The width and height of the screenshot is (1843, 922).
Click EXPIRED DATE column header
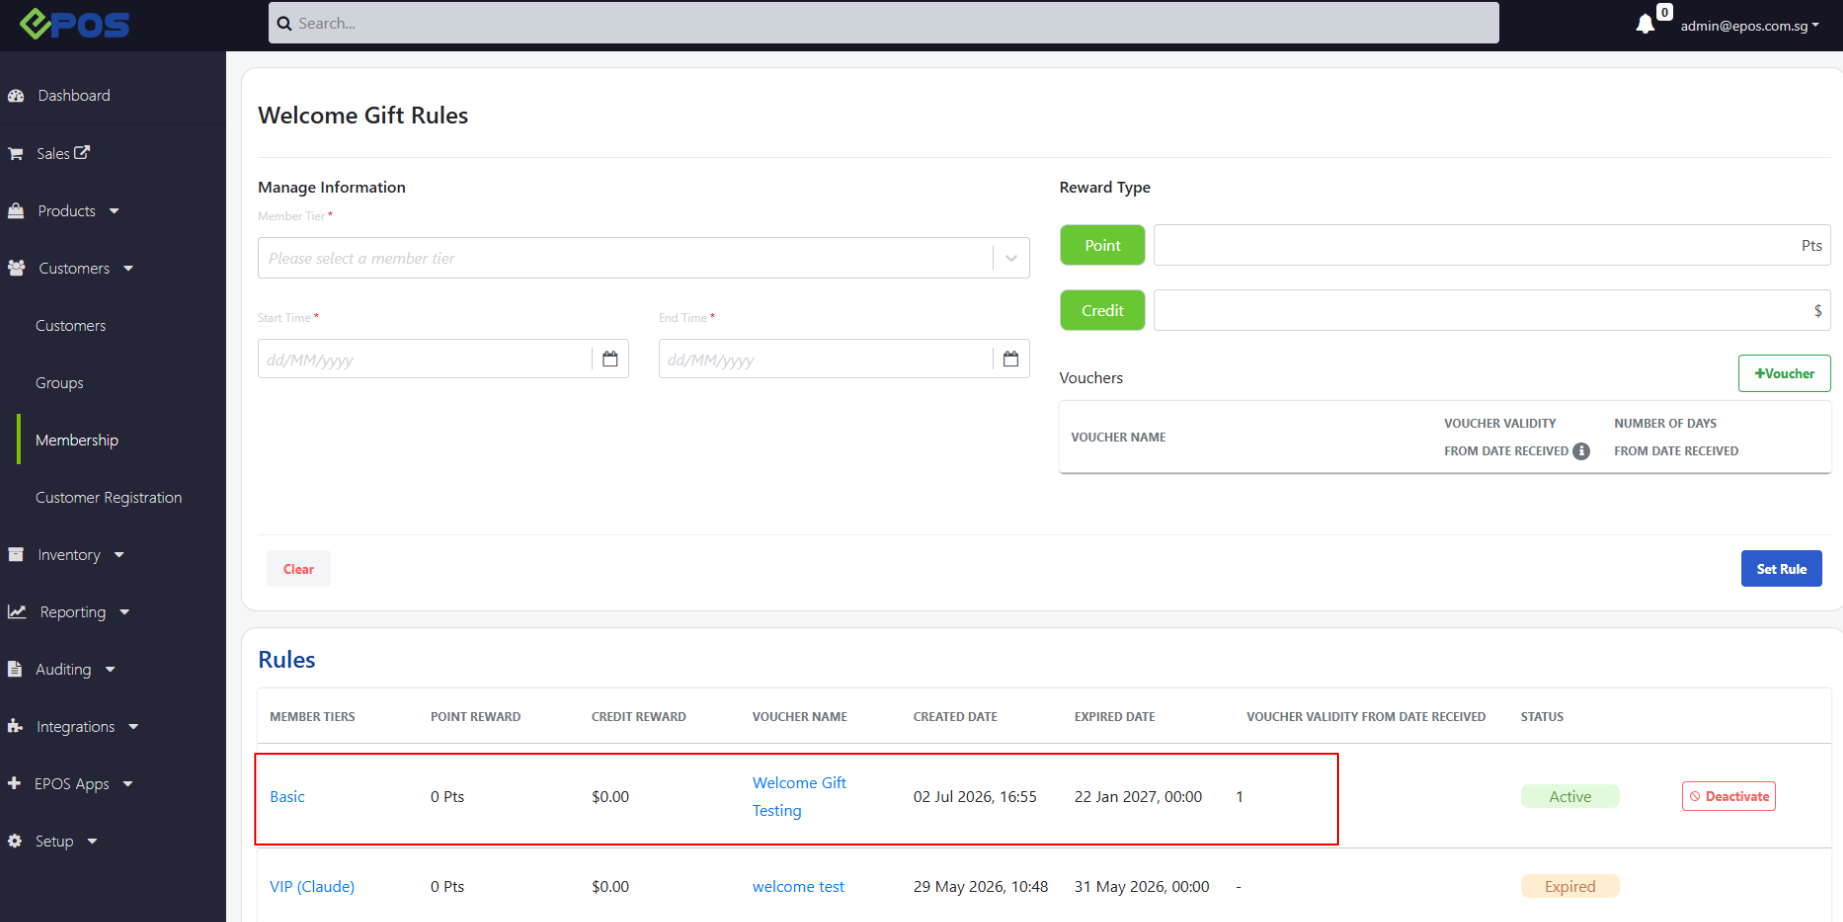click(1114, 717)
